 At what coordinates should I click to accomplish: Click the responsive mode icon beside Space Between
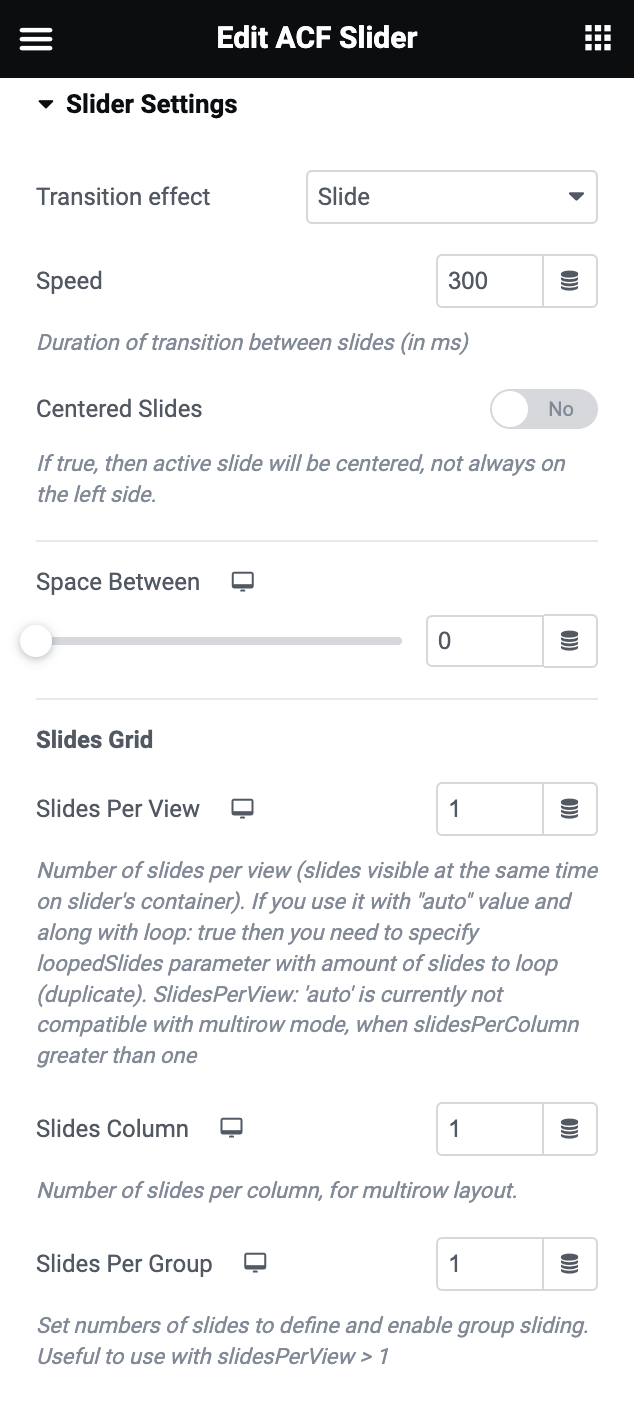[x=242, y=580]
